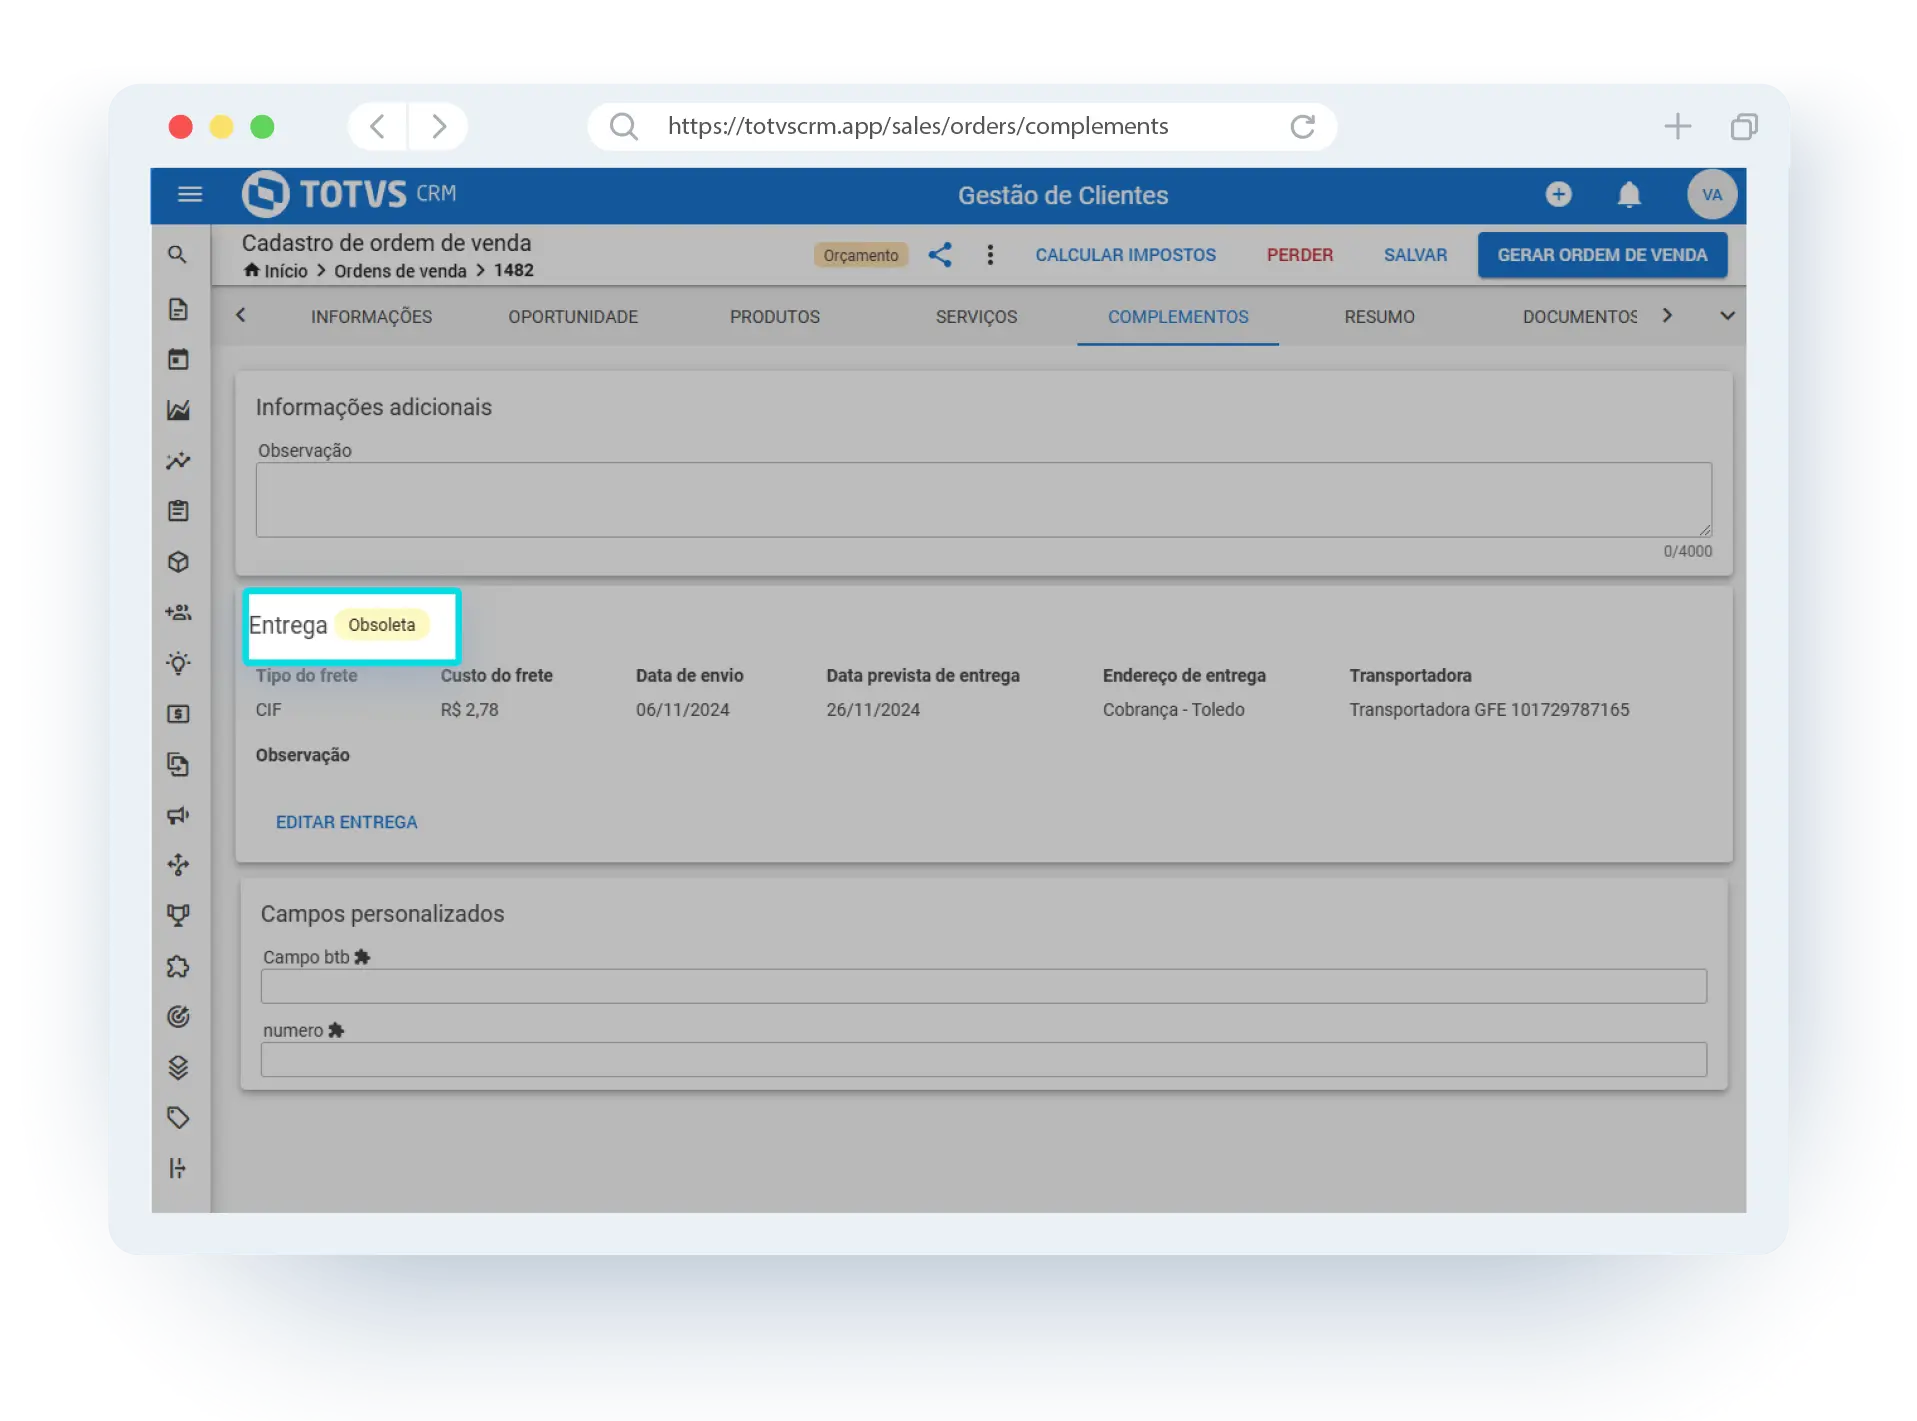This screenshot has width=1917, height=1421.
Task: Click the order number 1482 breadcrumb
Action: point(513,271)
